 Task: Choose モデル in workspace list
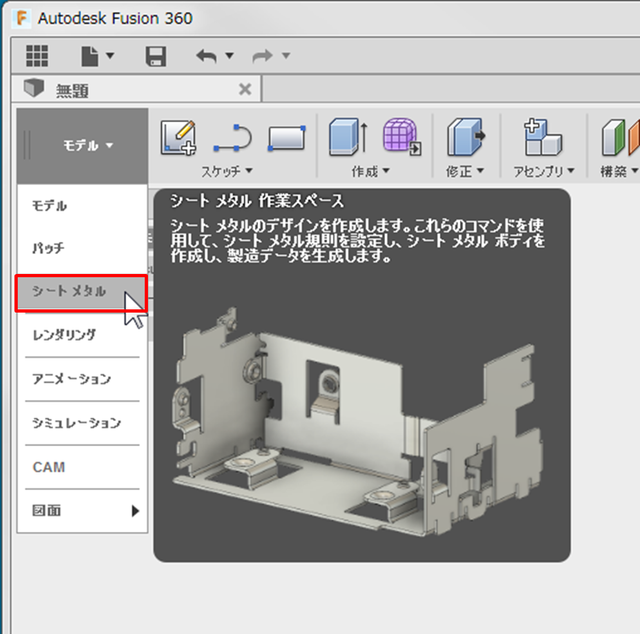(x=82, y=205)
